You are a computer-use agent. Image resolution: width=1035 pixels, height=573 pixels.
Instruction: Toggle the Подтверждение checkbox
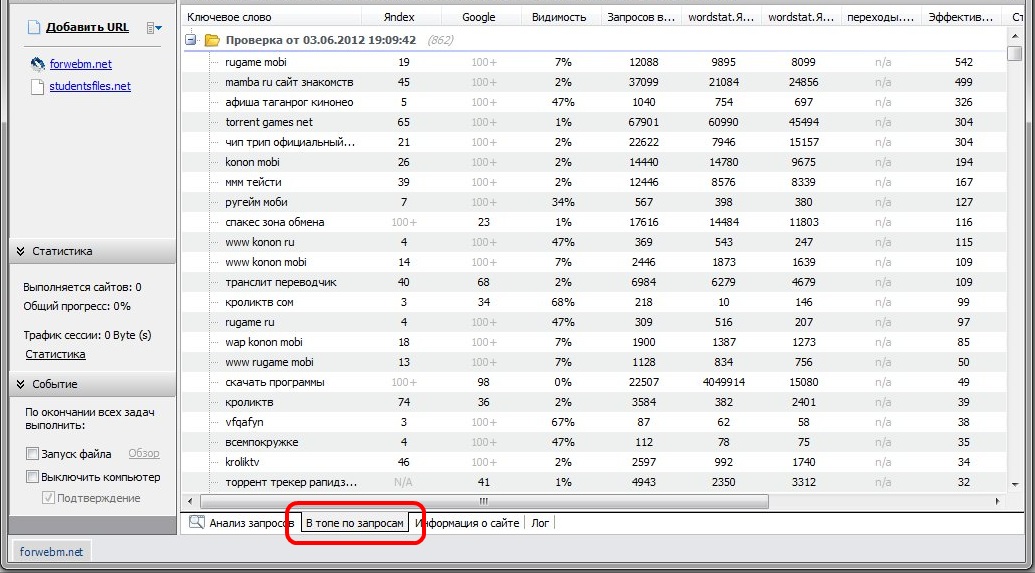(48, 498)
